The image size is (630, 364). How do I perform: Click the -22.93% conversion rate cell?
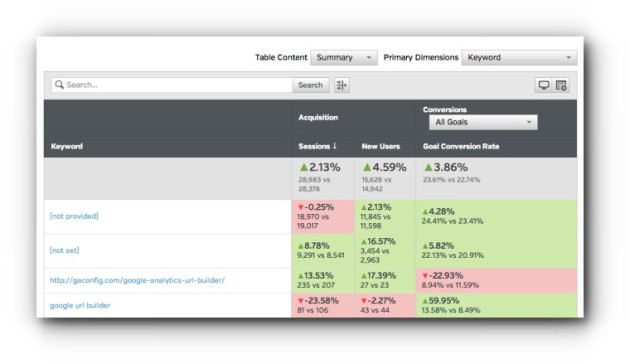496,280
